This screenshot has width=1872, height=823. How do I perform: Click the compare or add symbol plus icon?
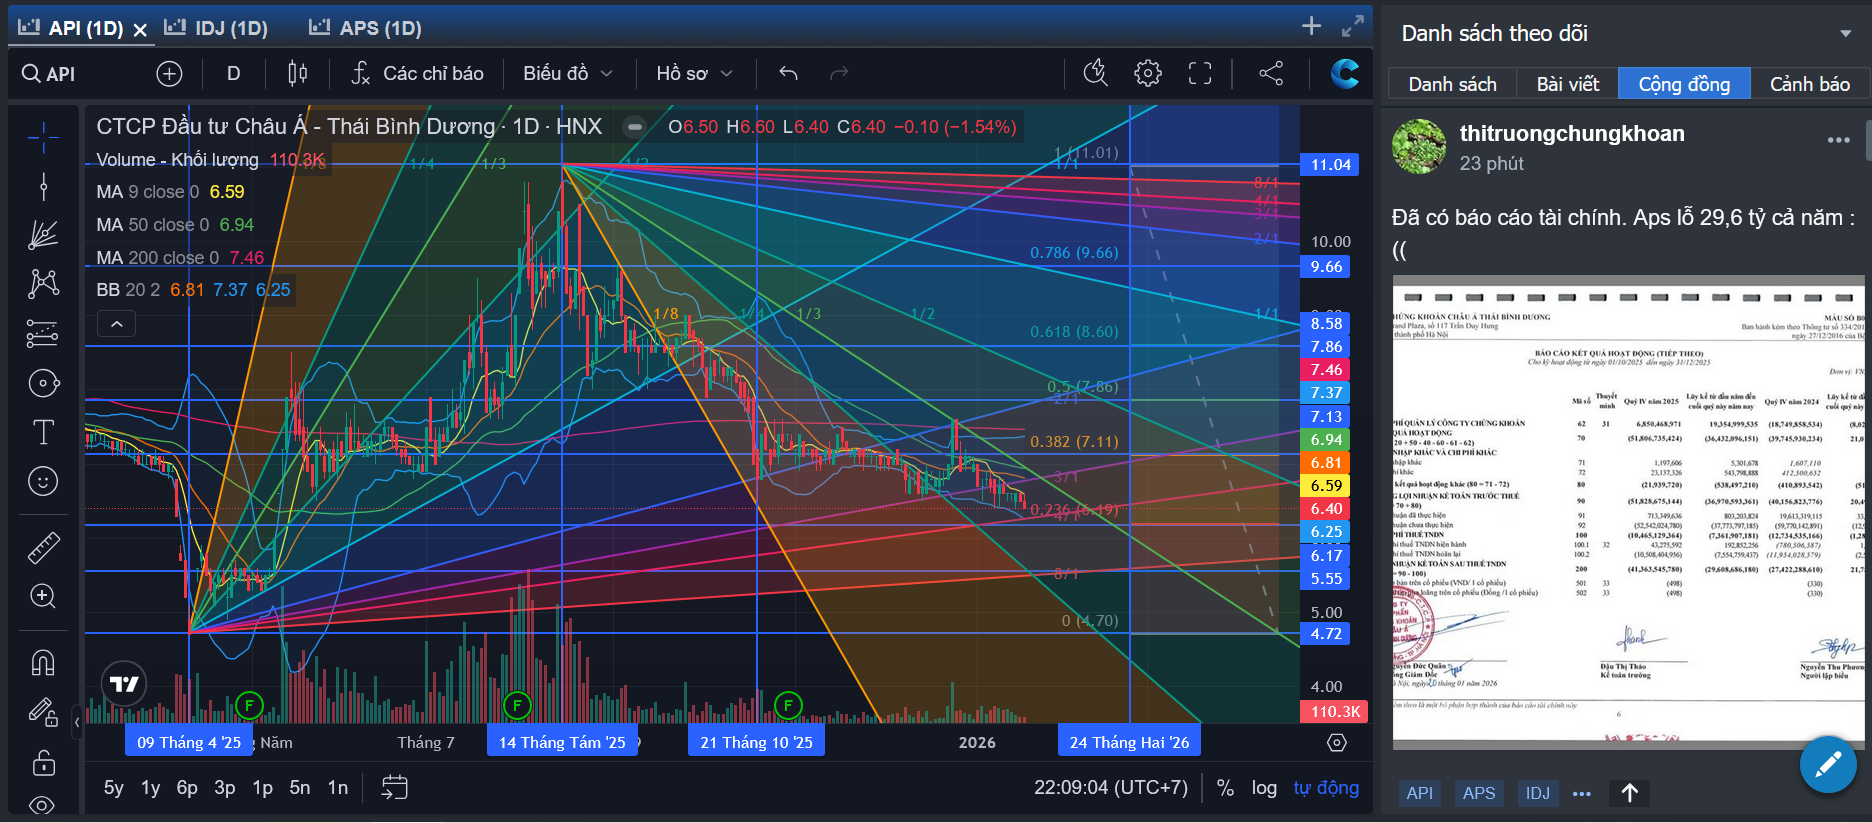click(169, 73)
